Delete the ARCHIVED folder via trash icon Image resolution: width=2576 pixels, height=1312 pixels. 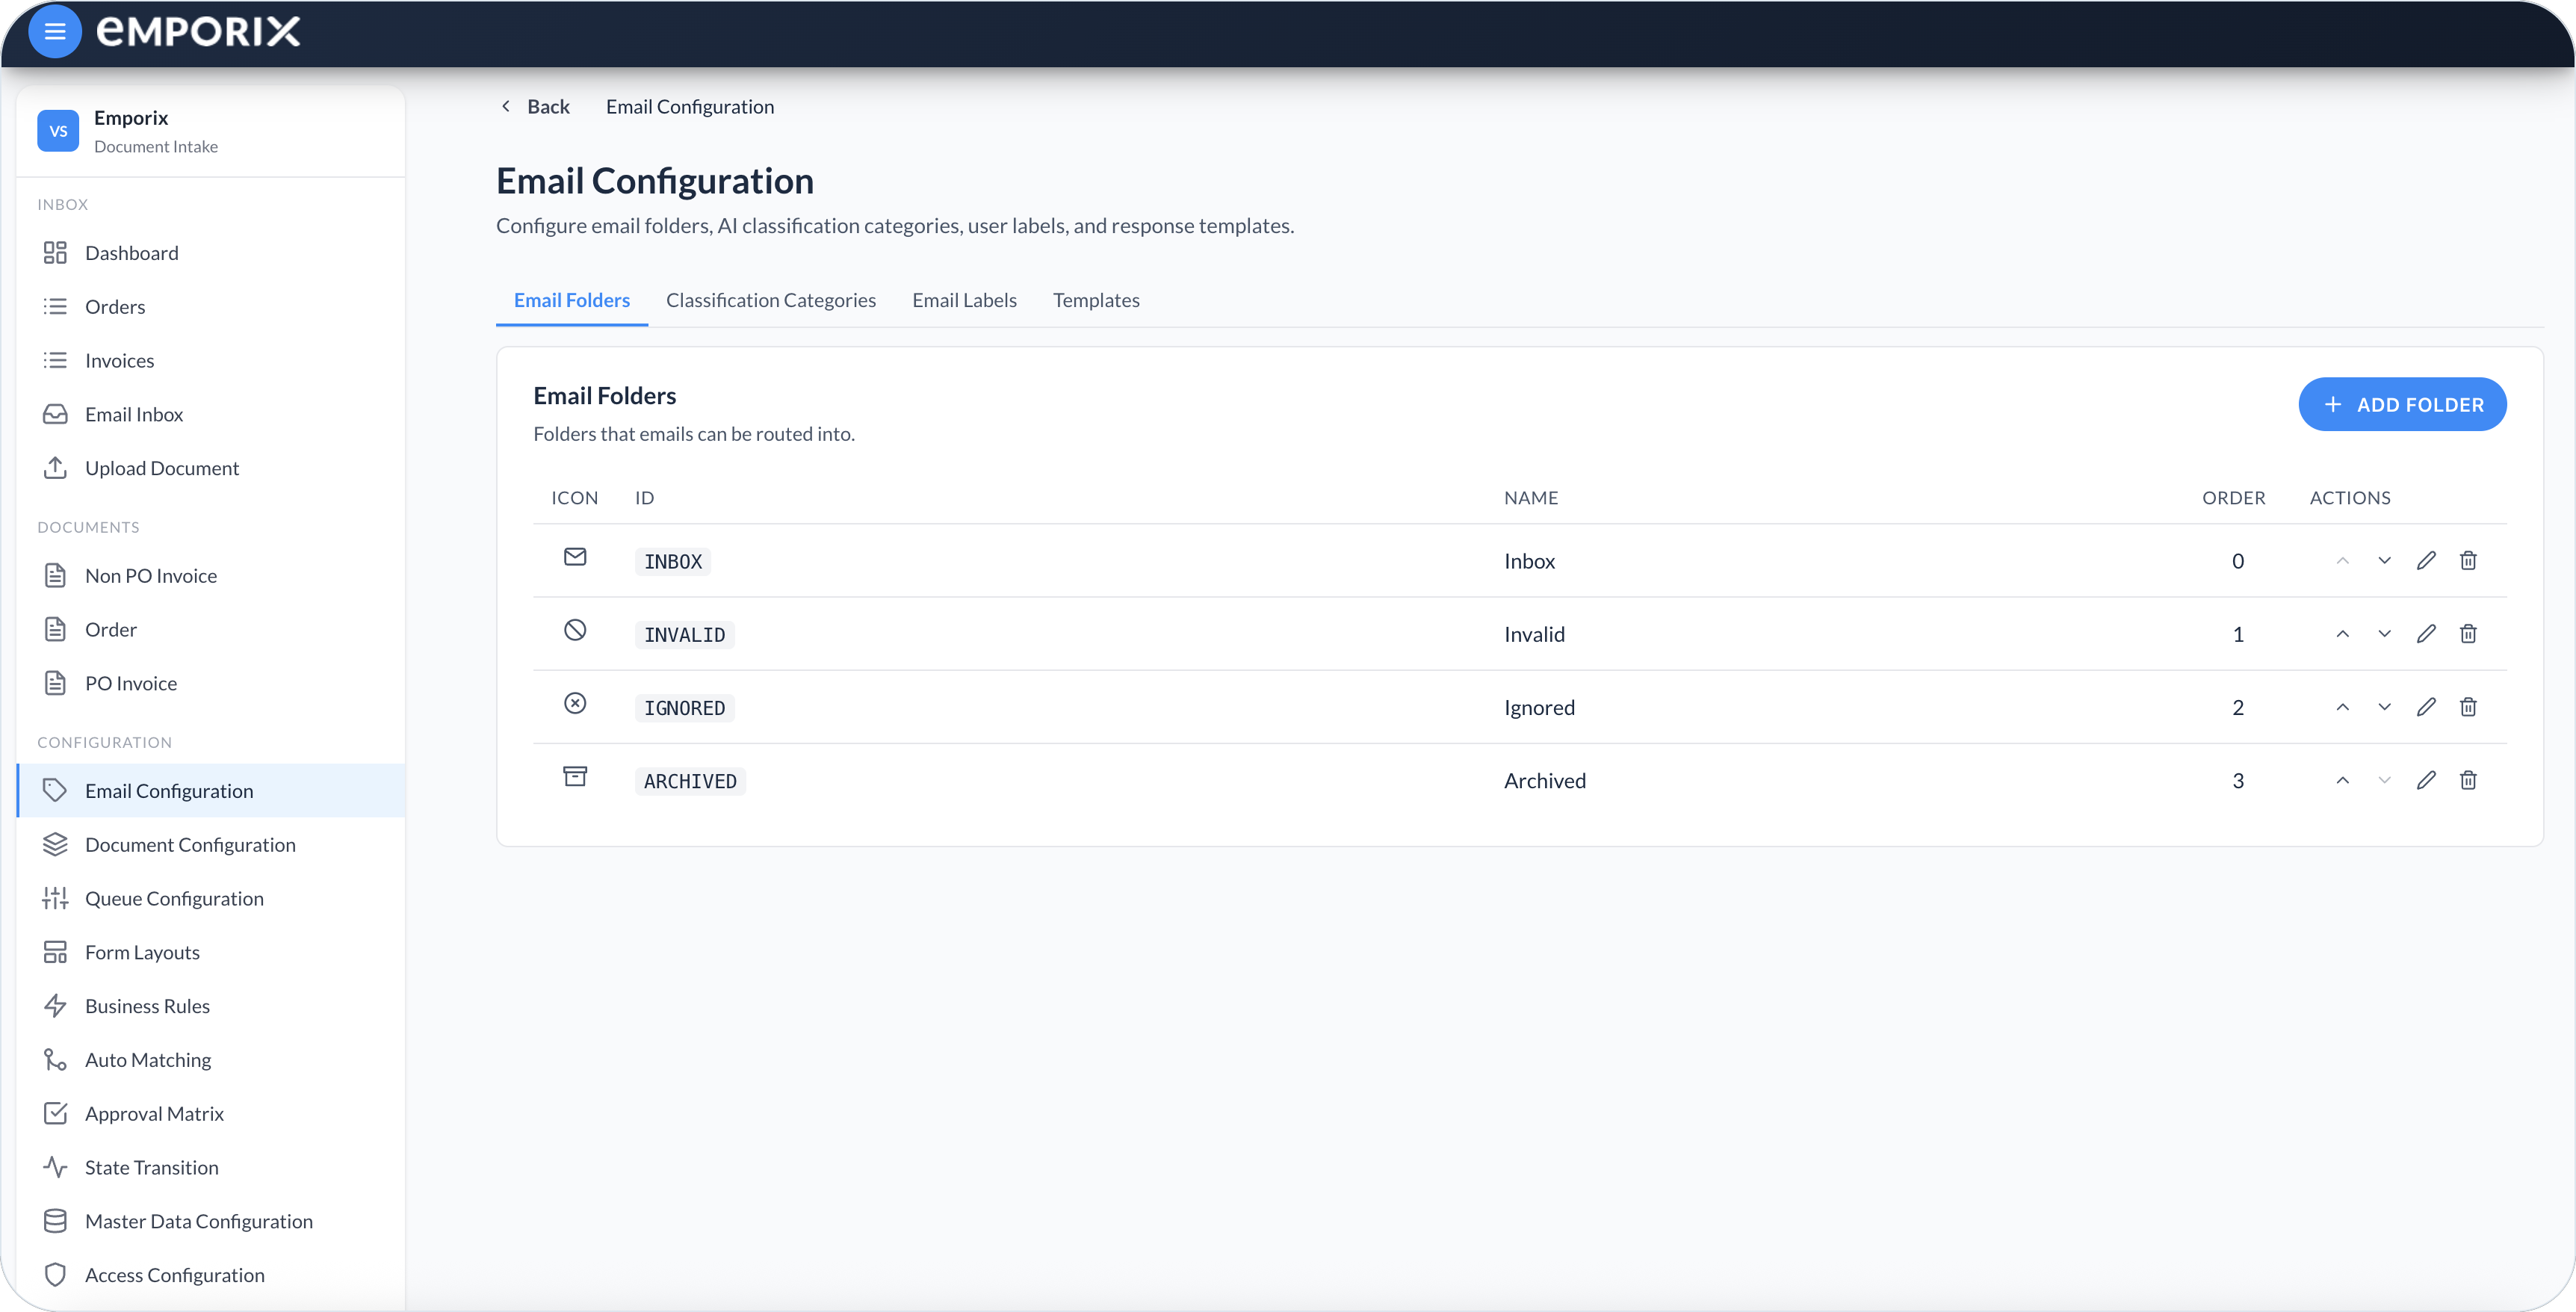2468,780
